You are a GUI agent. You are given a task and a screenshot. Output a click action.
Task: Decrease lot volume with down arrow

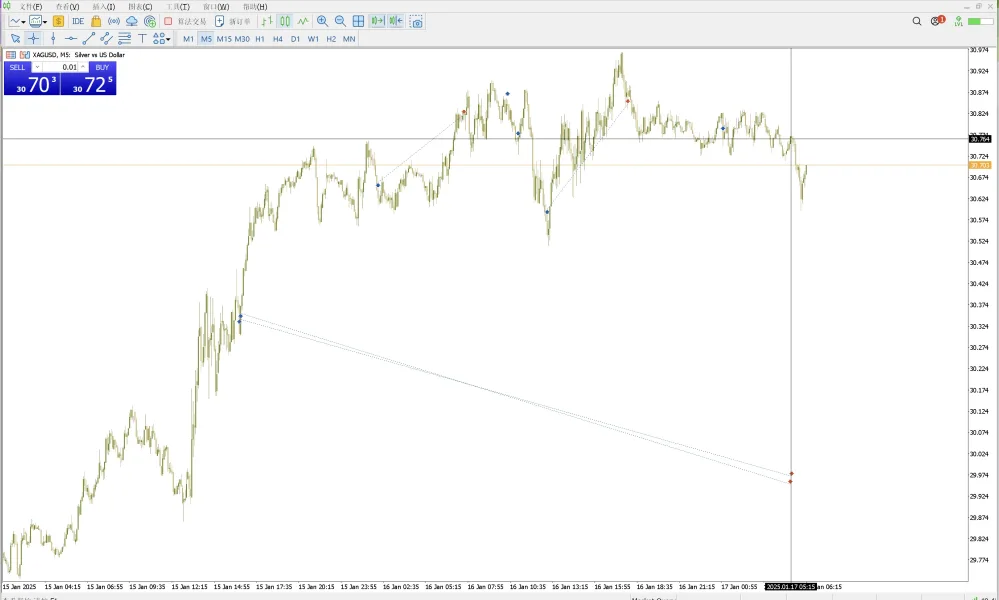[x=37, y=67]
